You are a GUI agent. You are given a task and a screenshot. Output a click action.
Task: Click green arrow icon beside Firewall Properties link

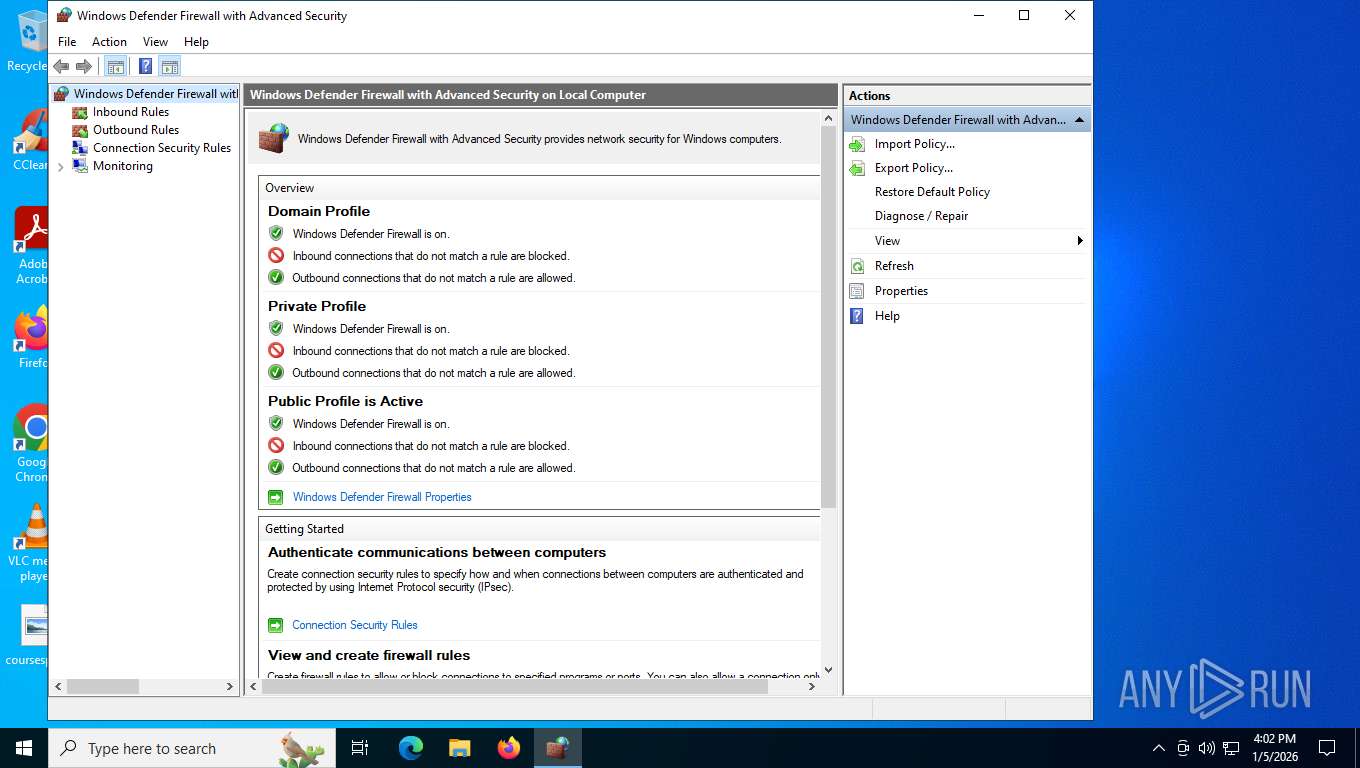pos(276,497)
